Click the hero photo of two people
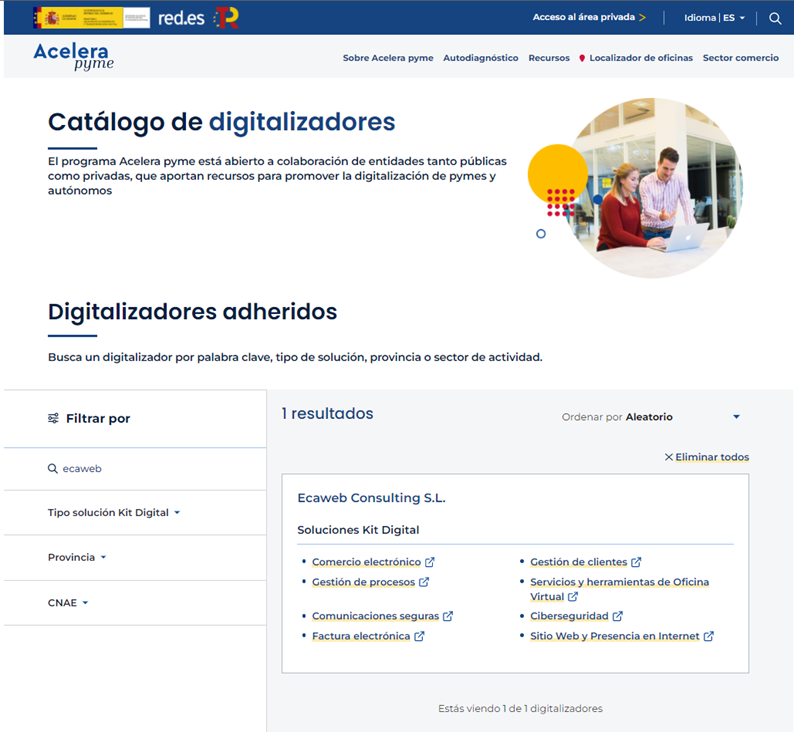This screenshot has width=794, height=732. pyautogui.click(x=654, y=188)
